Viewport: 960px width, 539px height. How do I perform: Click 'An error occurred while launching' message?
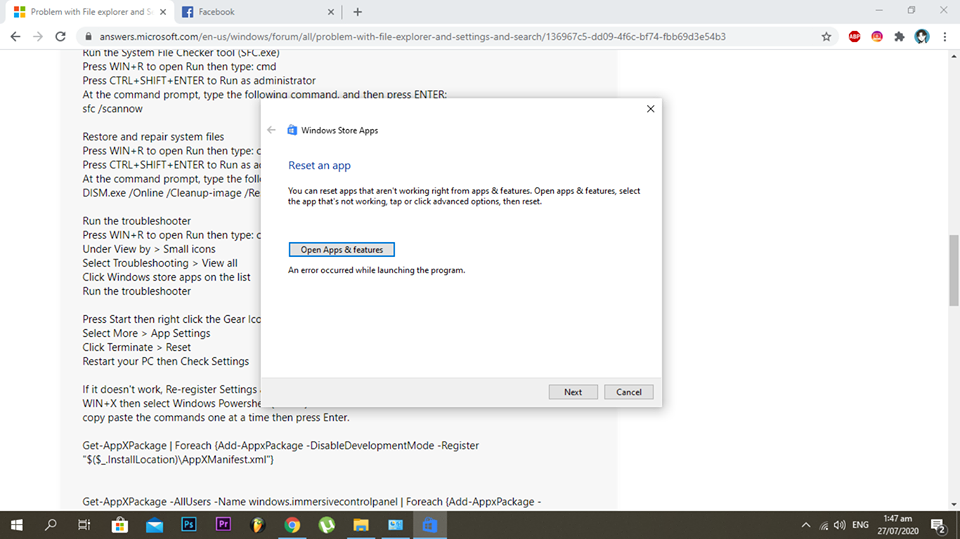point(377,270)
